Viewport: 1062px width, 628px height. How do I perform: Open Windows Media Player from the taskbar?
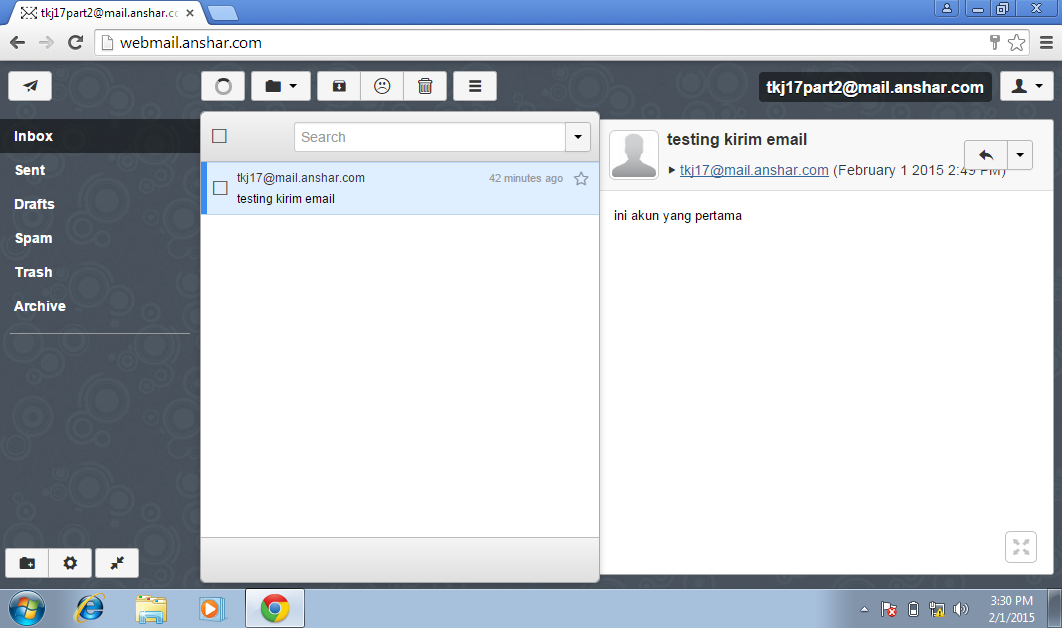tap(212, 609)
